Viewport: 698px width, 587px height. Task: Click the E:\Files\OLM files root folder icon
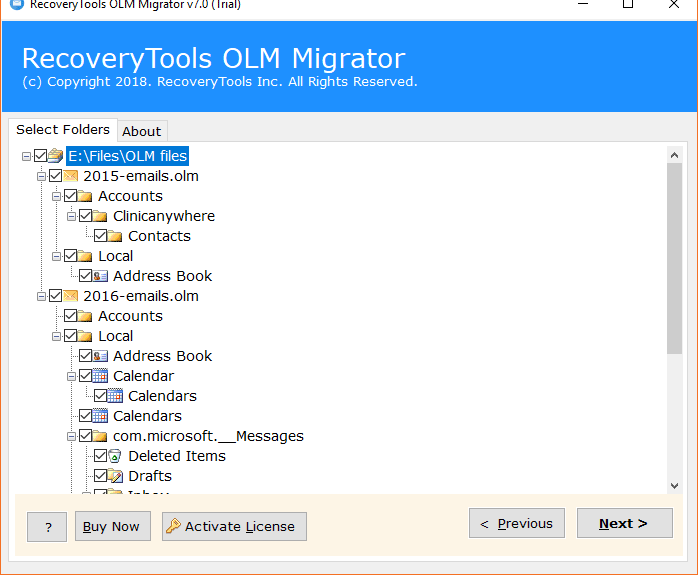(55, 156)
